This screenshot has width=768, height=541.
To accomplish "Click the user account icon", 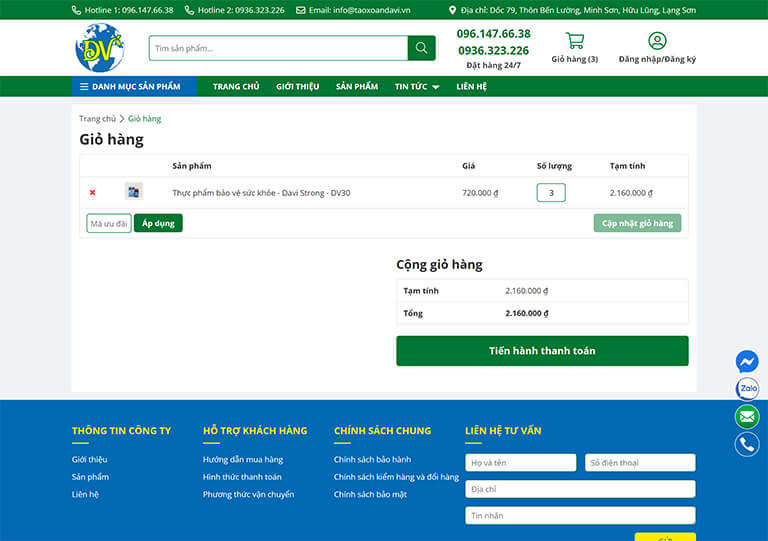I will (657, 41).
